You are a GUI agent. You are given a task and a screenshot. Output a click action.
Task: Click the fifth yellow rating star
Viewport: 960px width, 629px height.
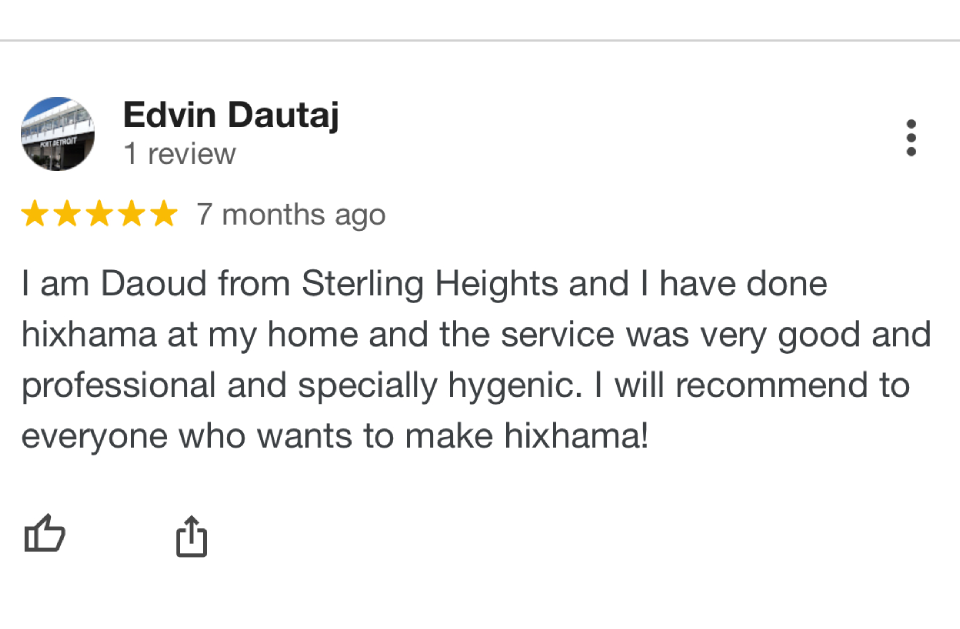coord(163,214)
